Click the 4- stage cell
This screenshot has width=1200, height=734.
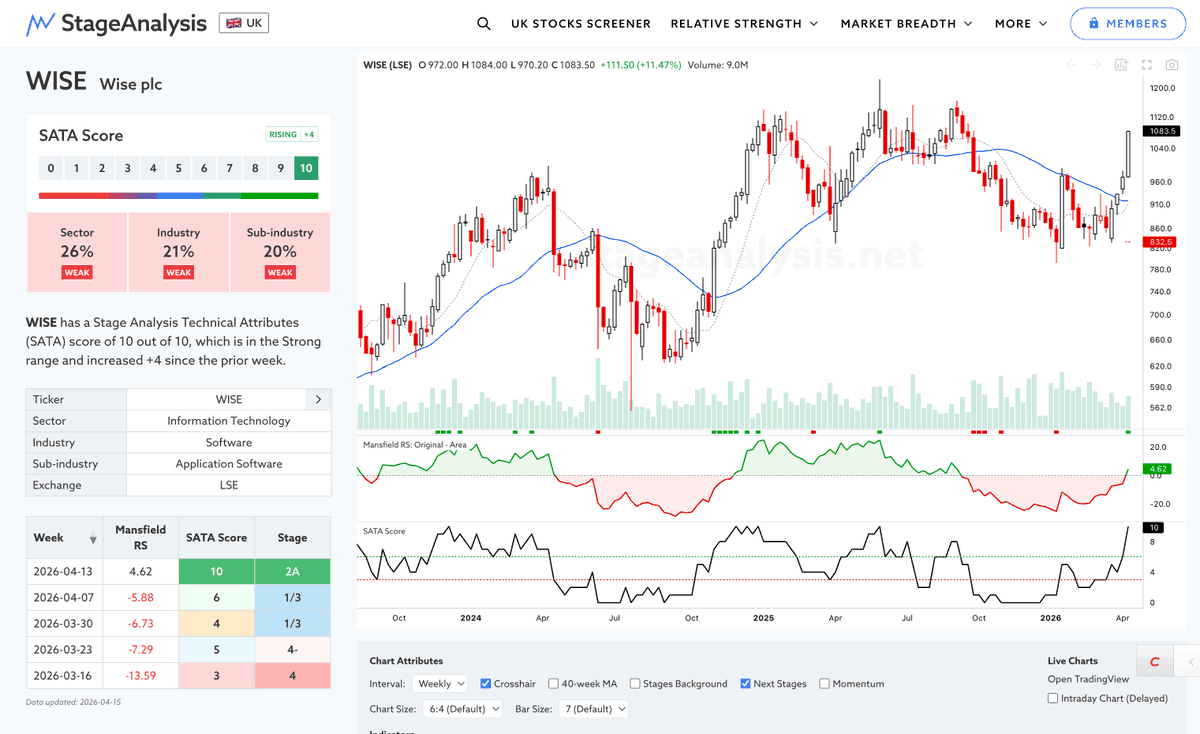pos(292,650)
